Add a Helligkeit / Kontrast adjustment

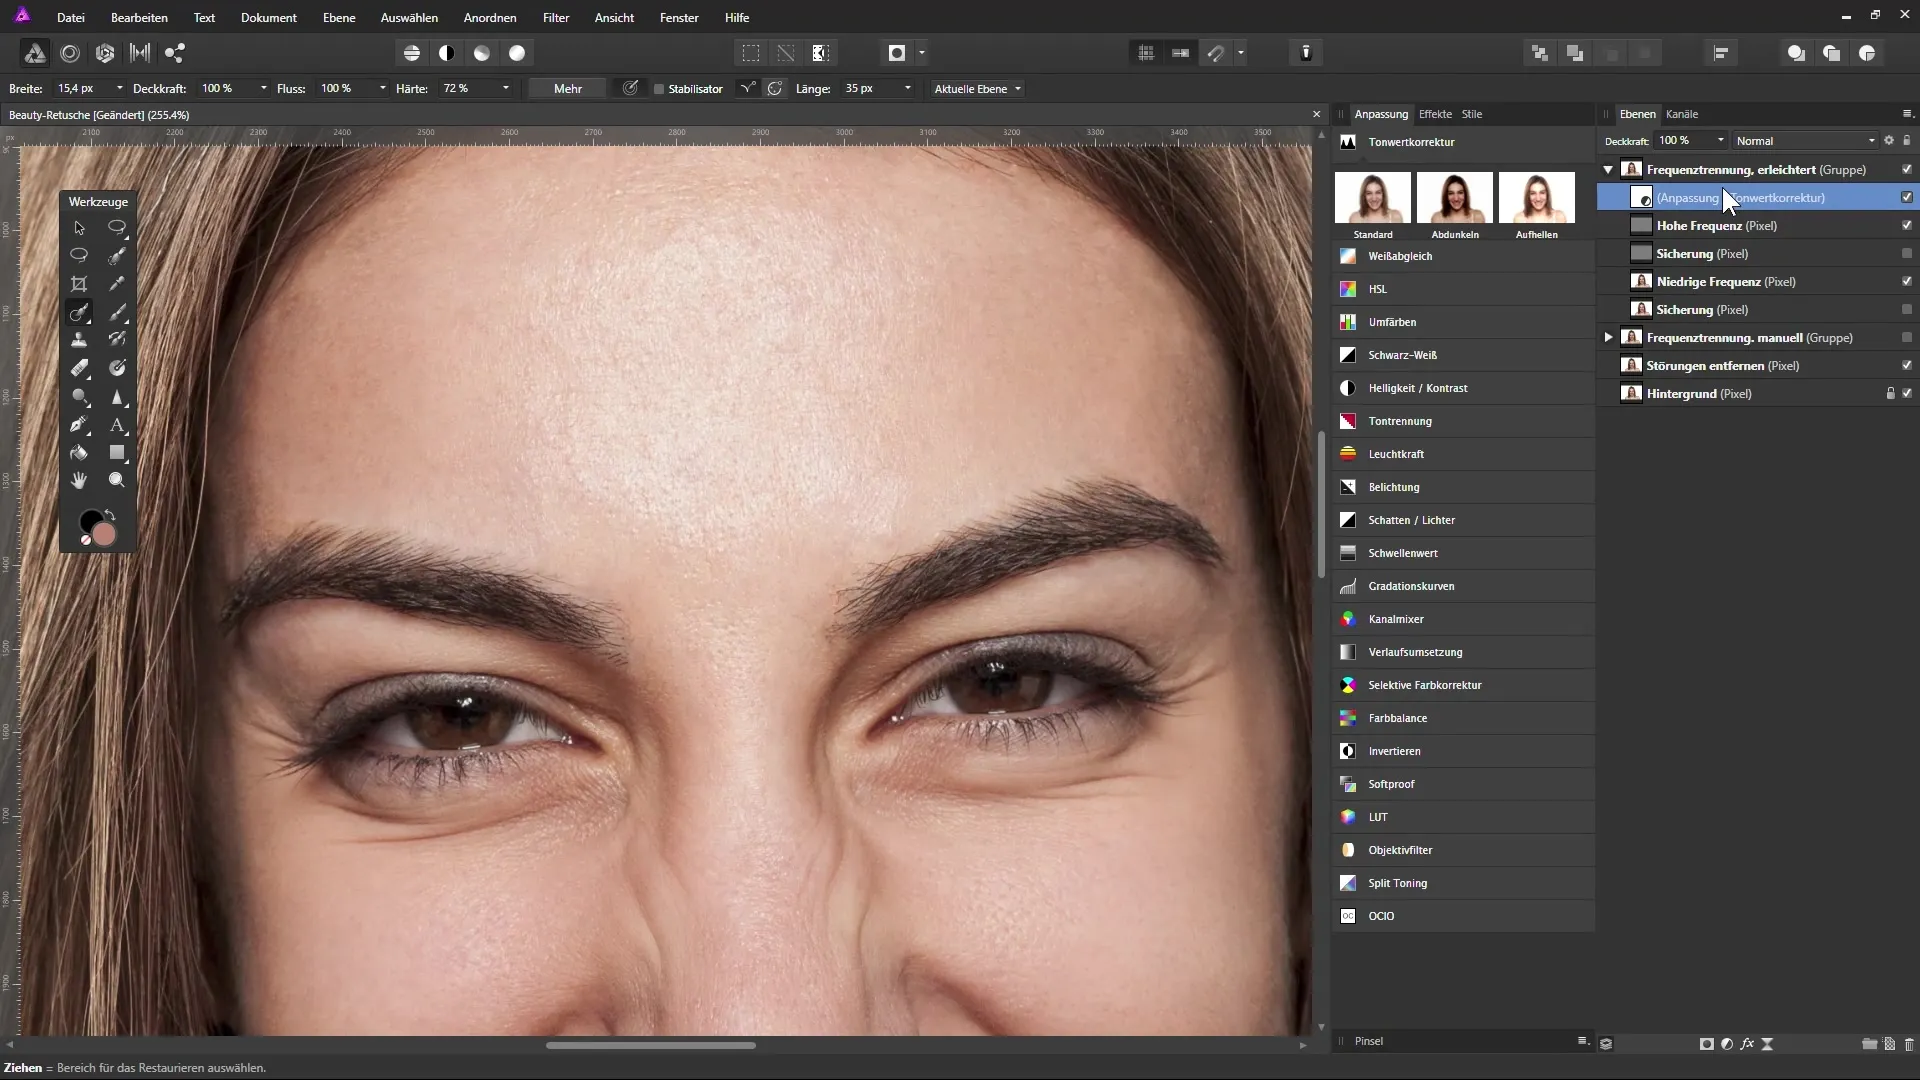point(1464,388)
